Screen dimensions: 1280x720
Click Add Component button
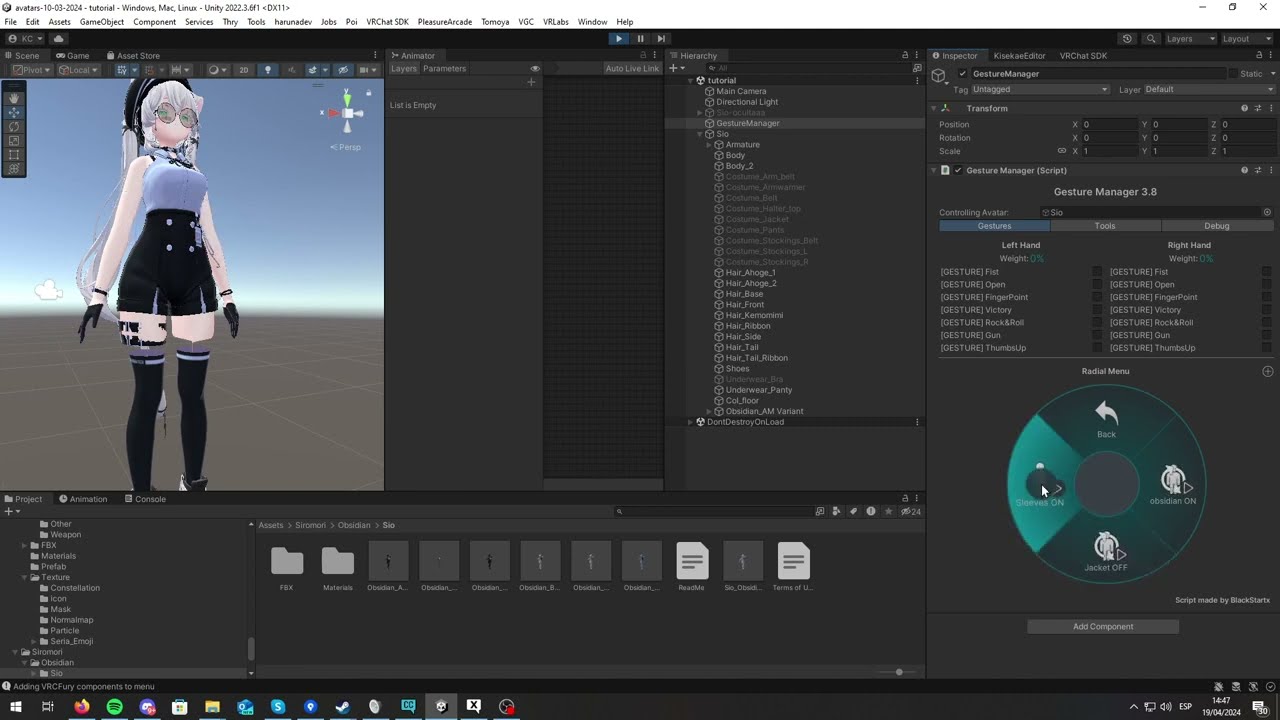pos(1103,627)
